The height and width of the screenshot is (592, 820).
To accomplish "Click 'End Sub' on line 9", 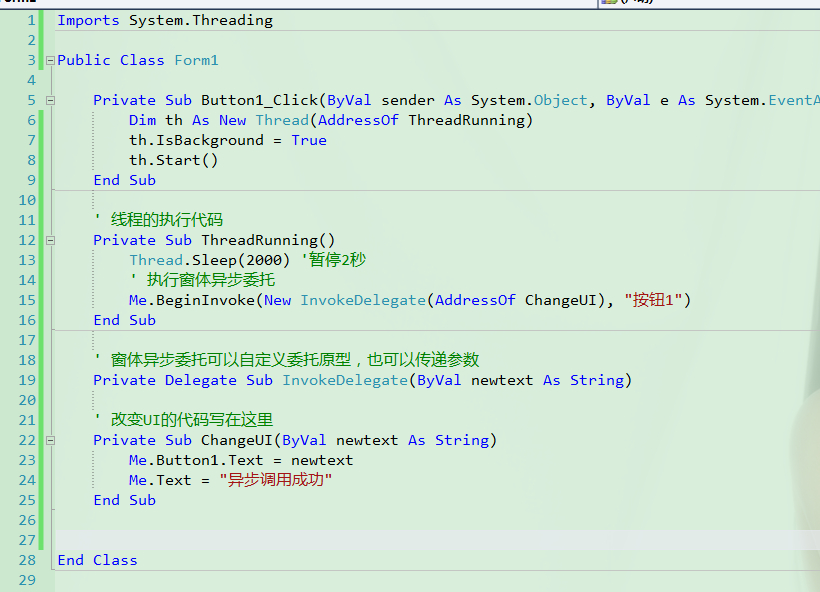I will 124,180.
